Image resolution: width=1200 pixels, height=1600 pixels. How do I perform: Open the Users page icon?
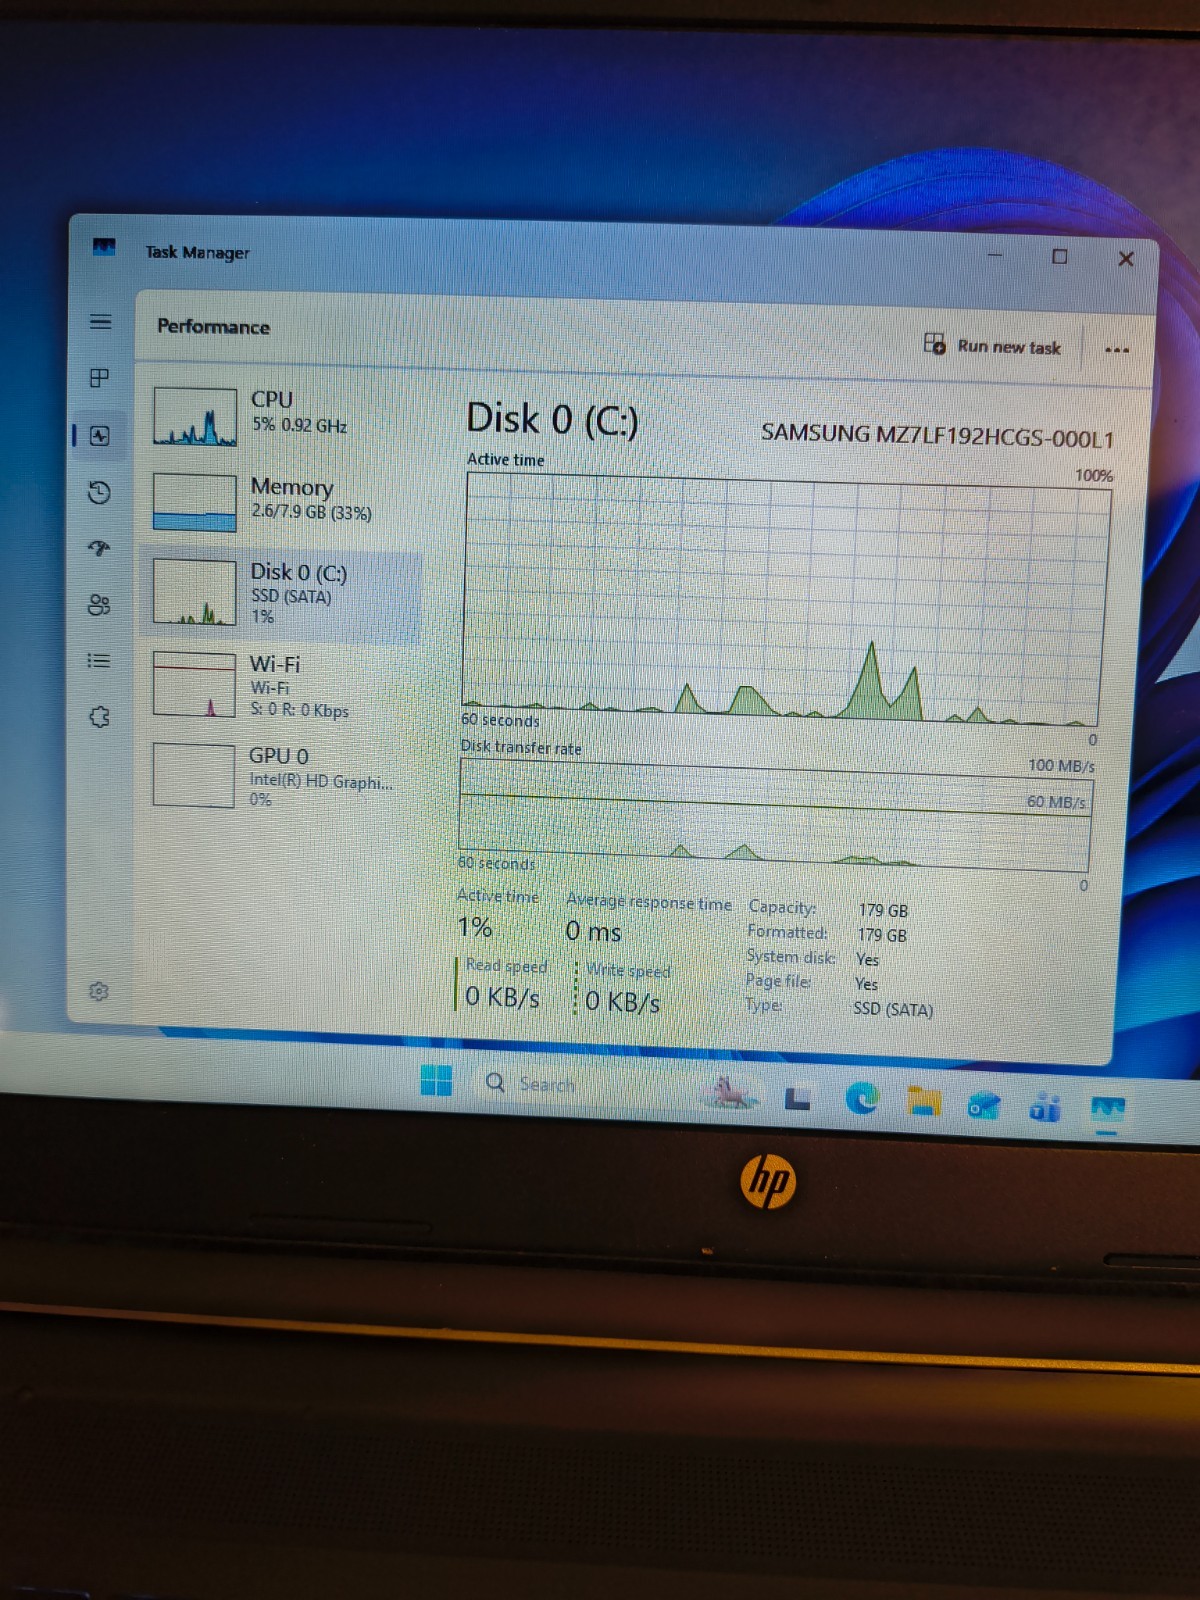click(x=99, y=605)
